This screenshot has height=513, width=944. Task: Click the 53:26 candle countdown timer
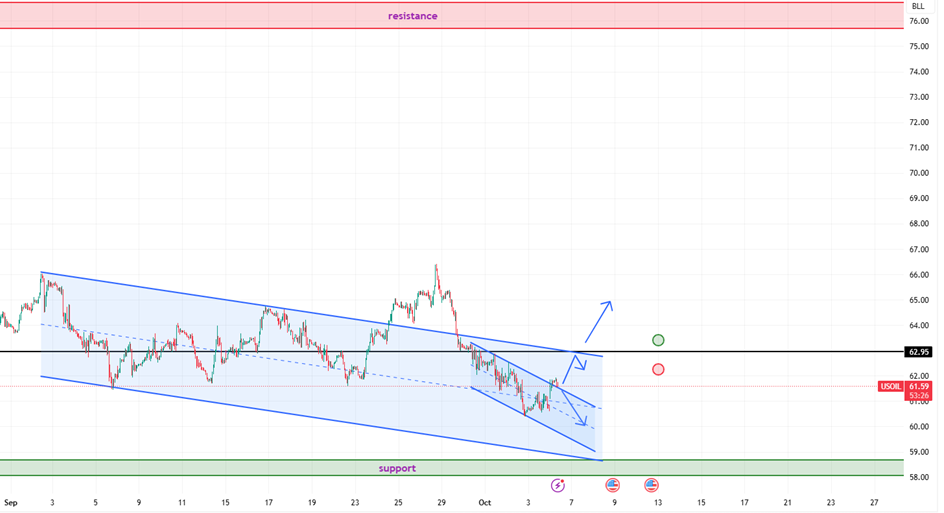point(919,396)
